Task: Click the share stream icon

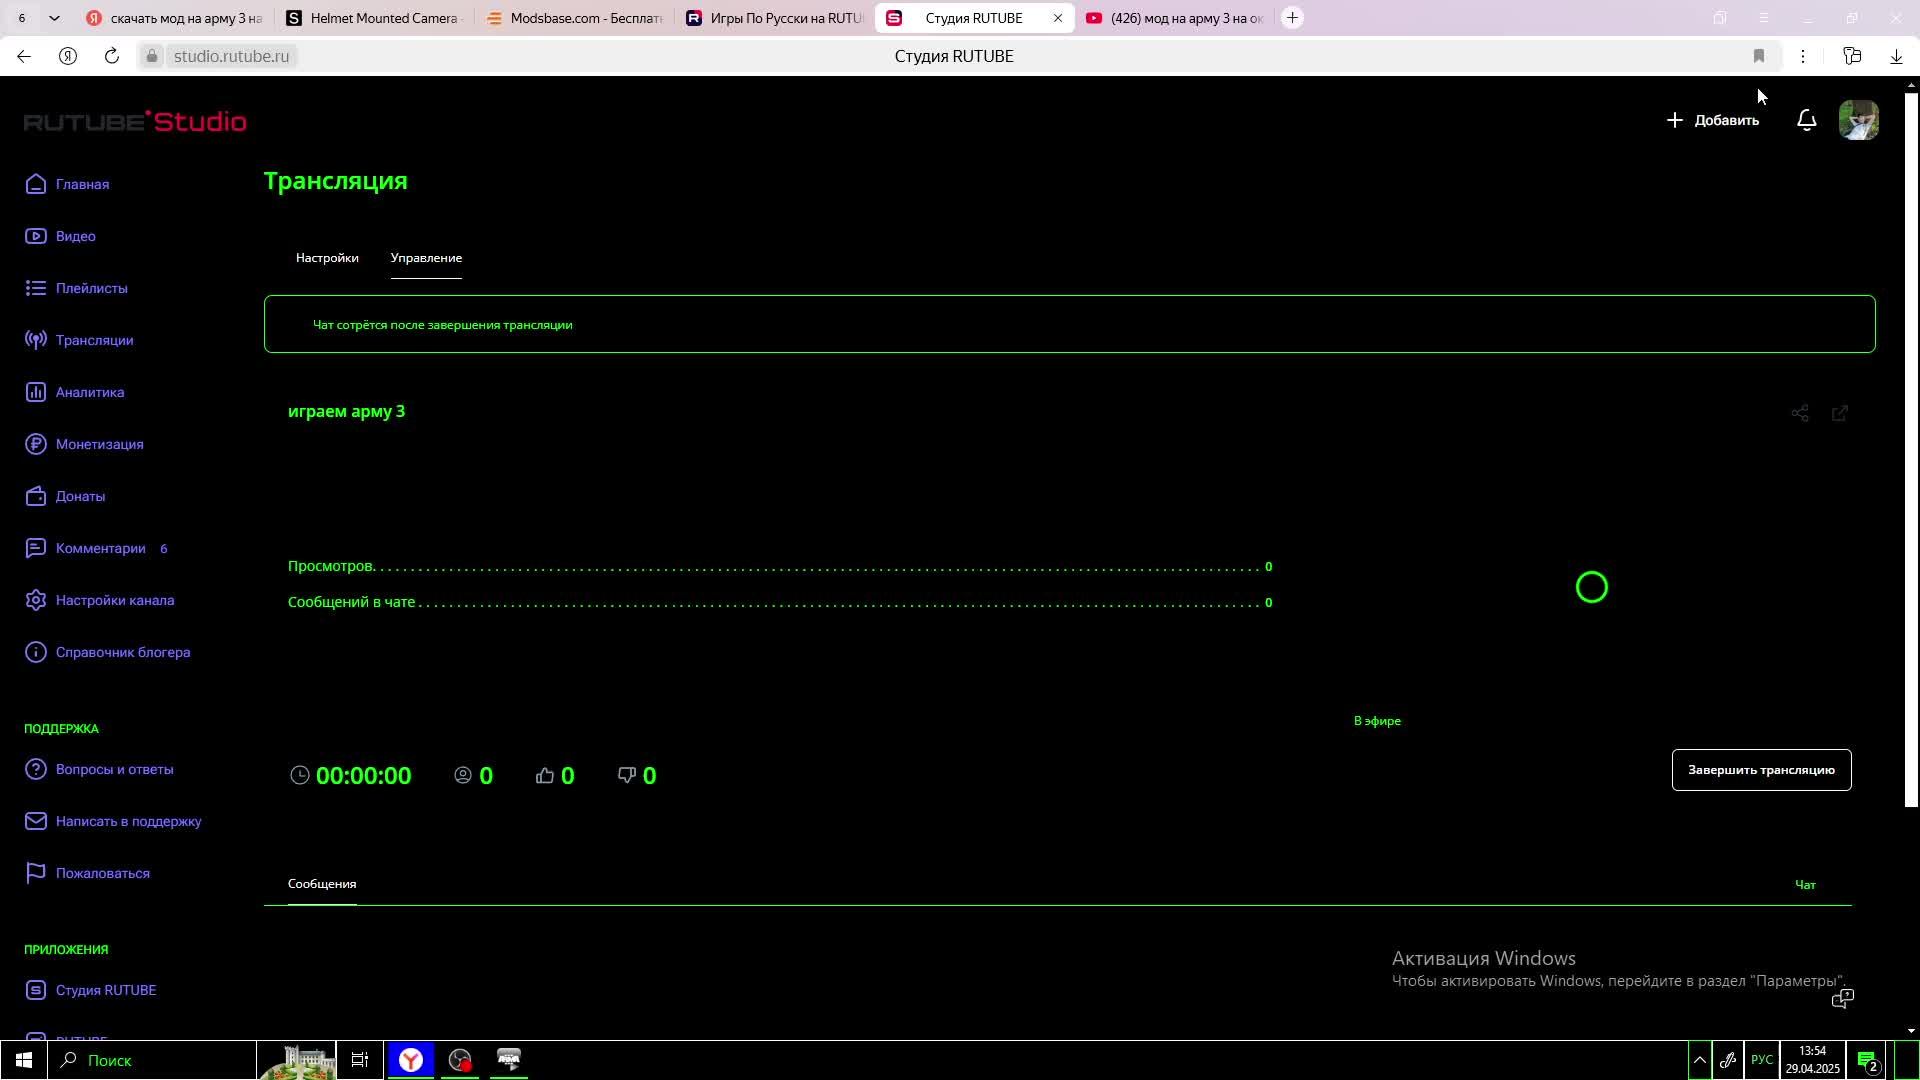Action: (1800, 413)
